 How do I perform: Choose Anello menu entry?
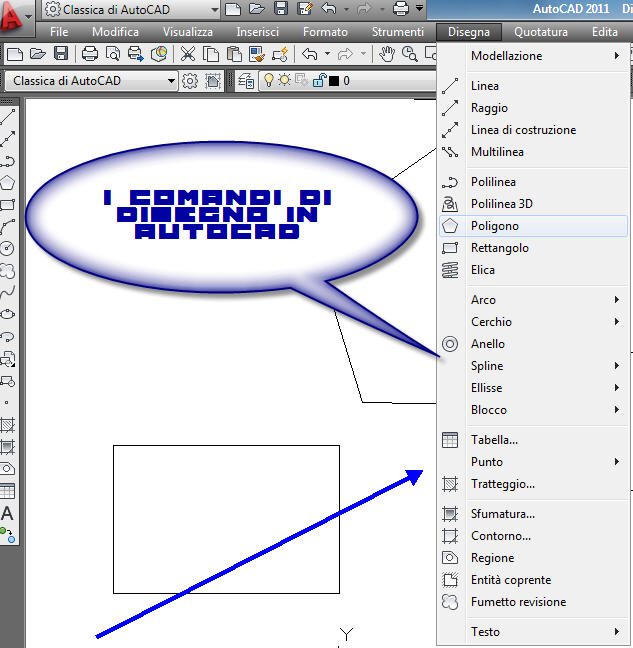click(534, 344)
